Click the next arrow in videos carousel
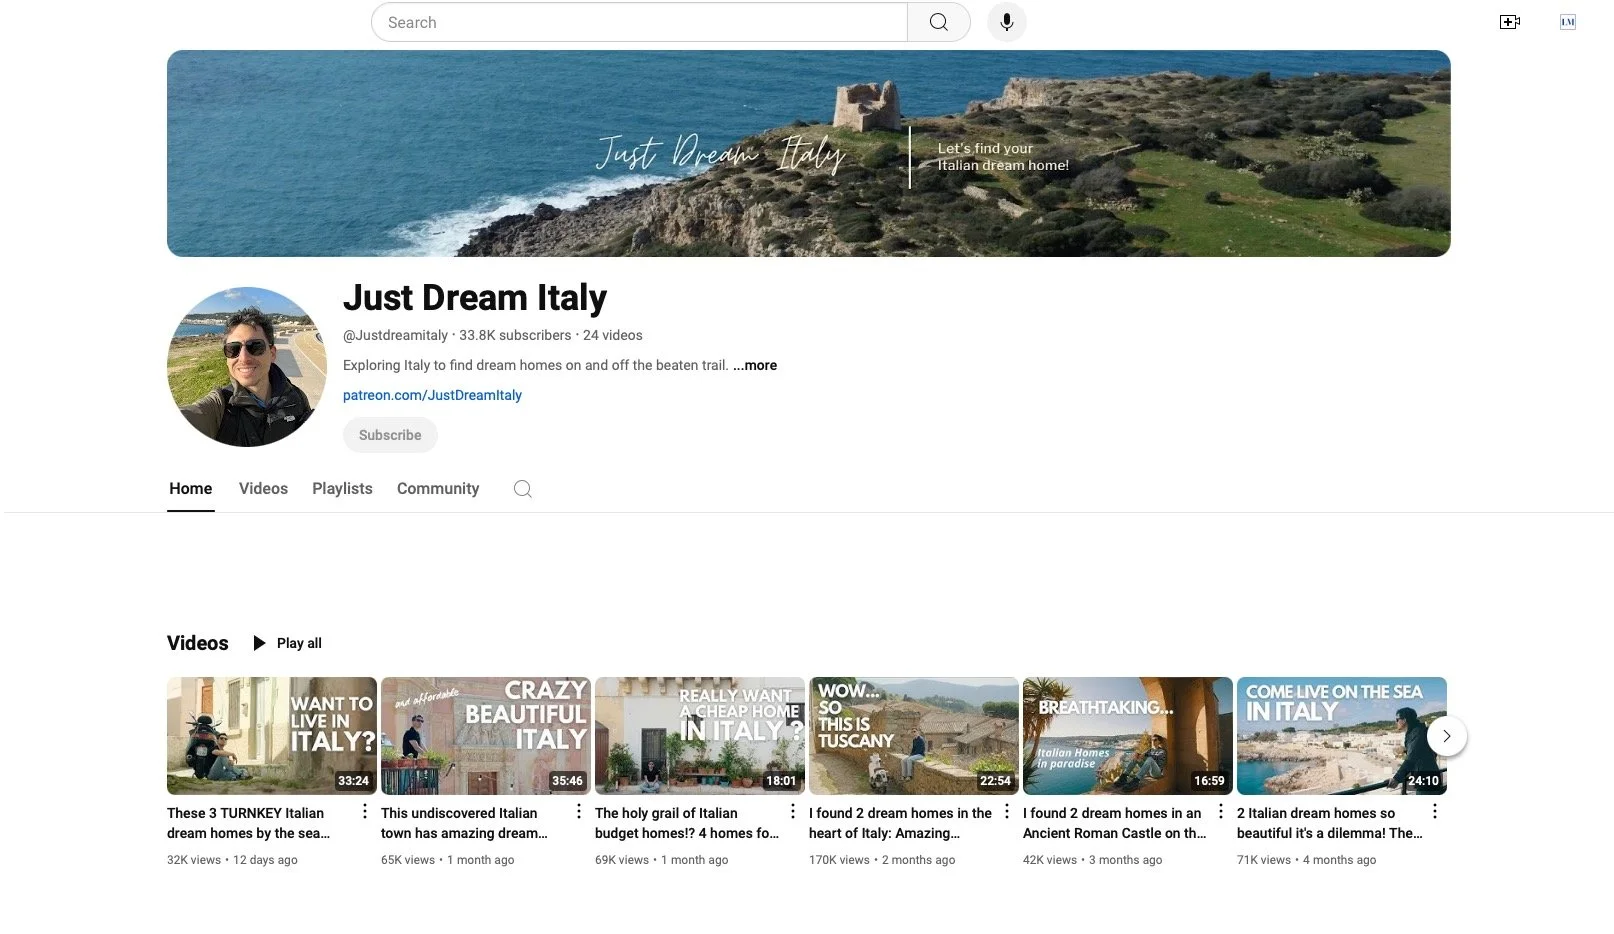 [1446, 736]
